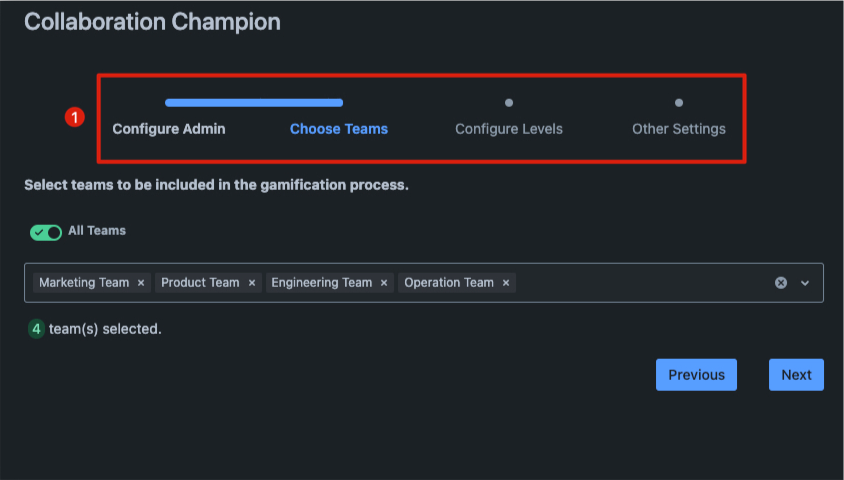Open the Configure Levels step
The image size is (844, 480).
(509, 129)
